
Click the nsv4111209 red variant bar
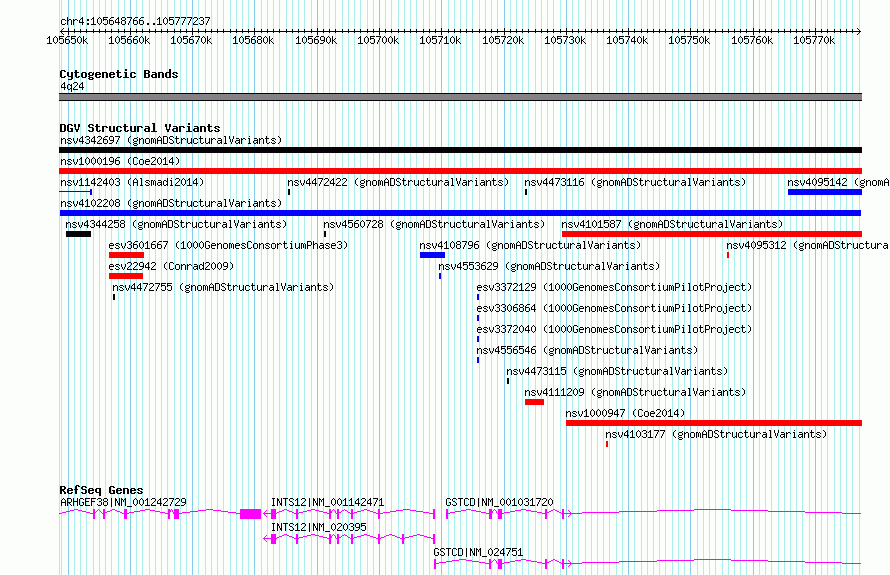(534, 402)
